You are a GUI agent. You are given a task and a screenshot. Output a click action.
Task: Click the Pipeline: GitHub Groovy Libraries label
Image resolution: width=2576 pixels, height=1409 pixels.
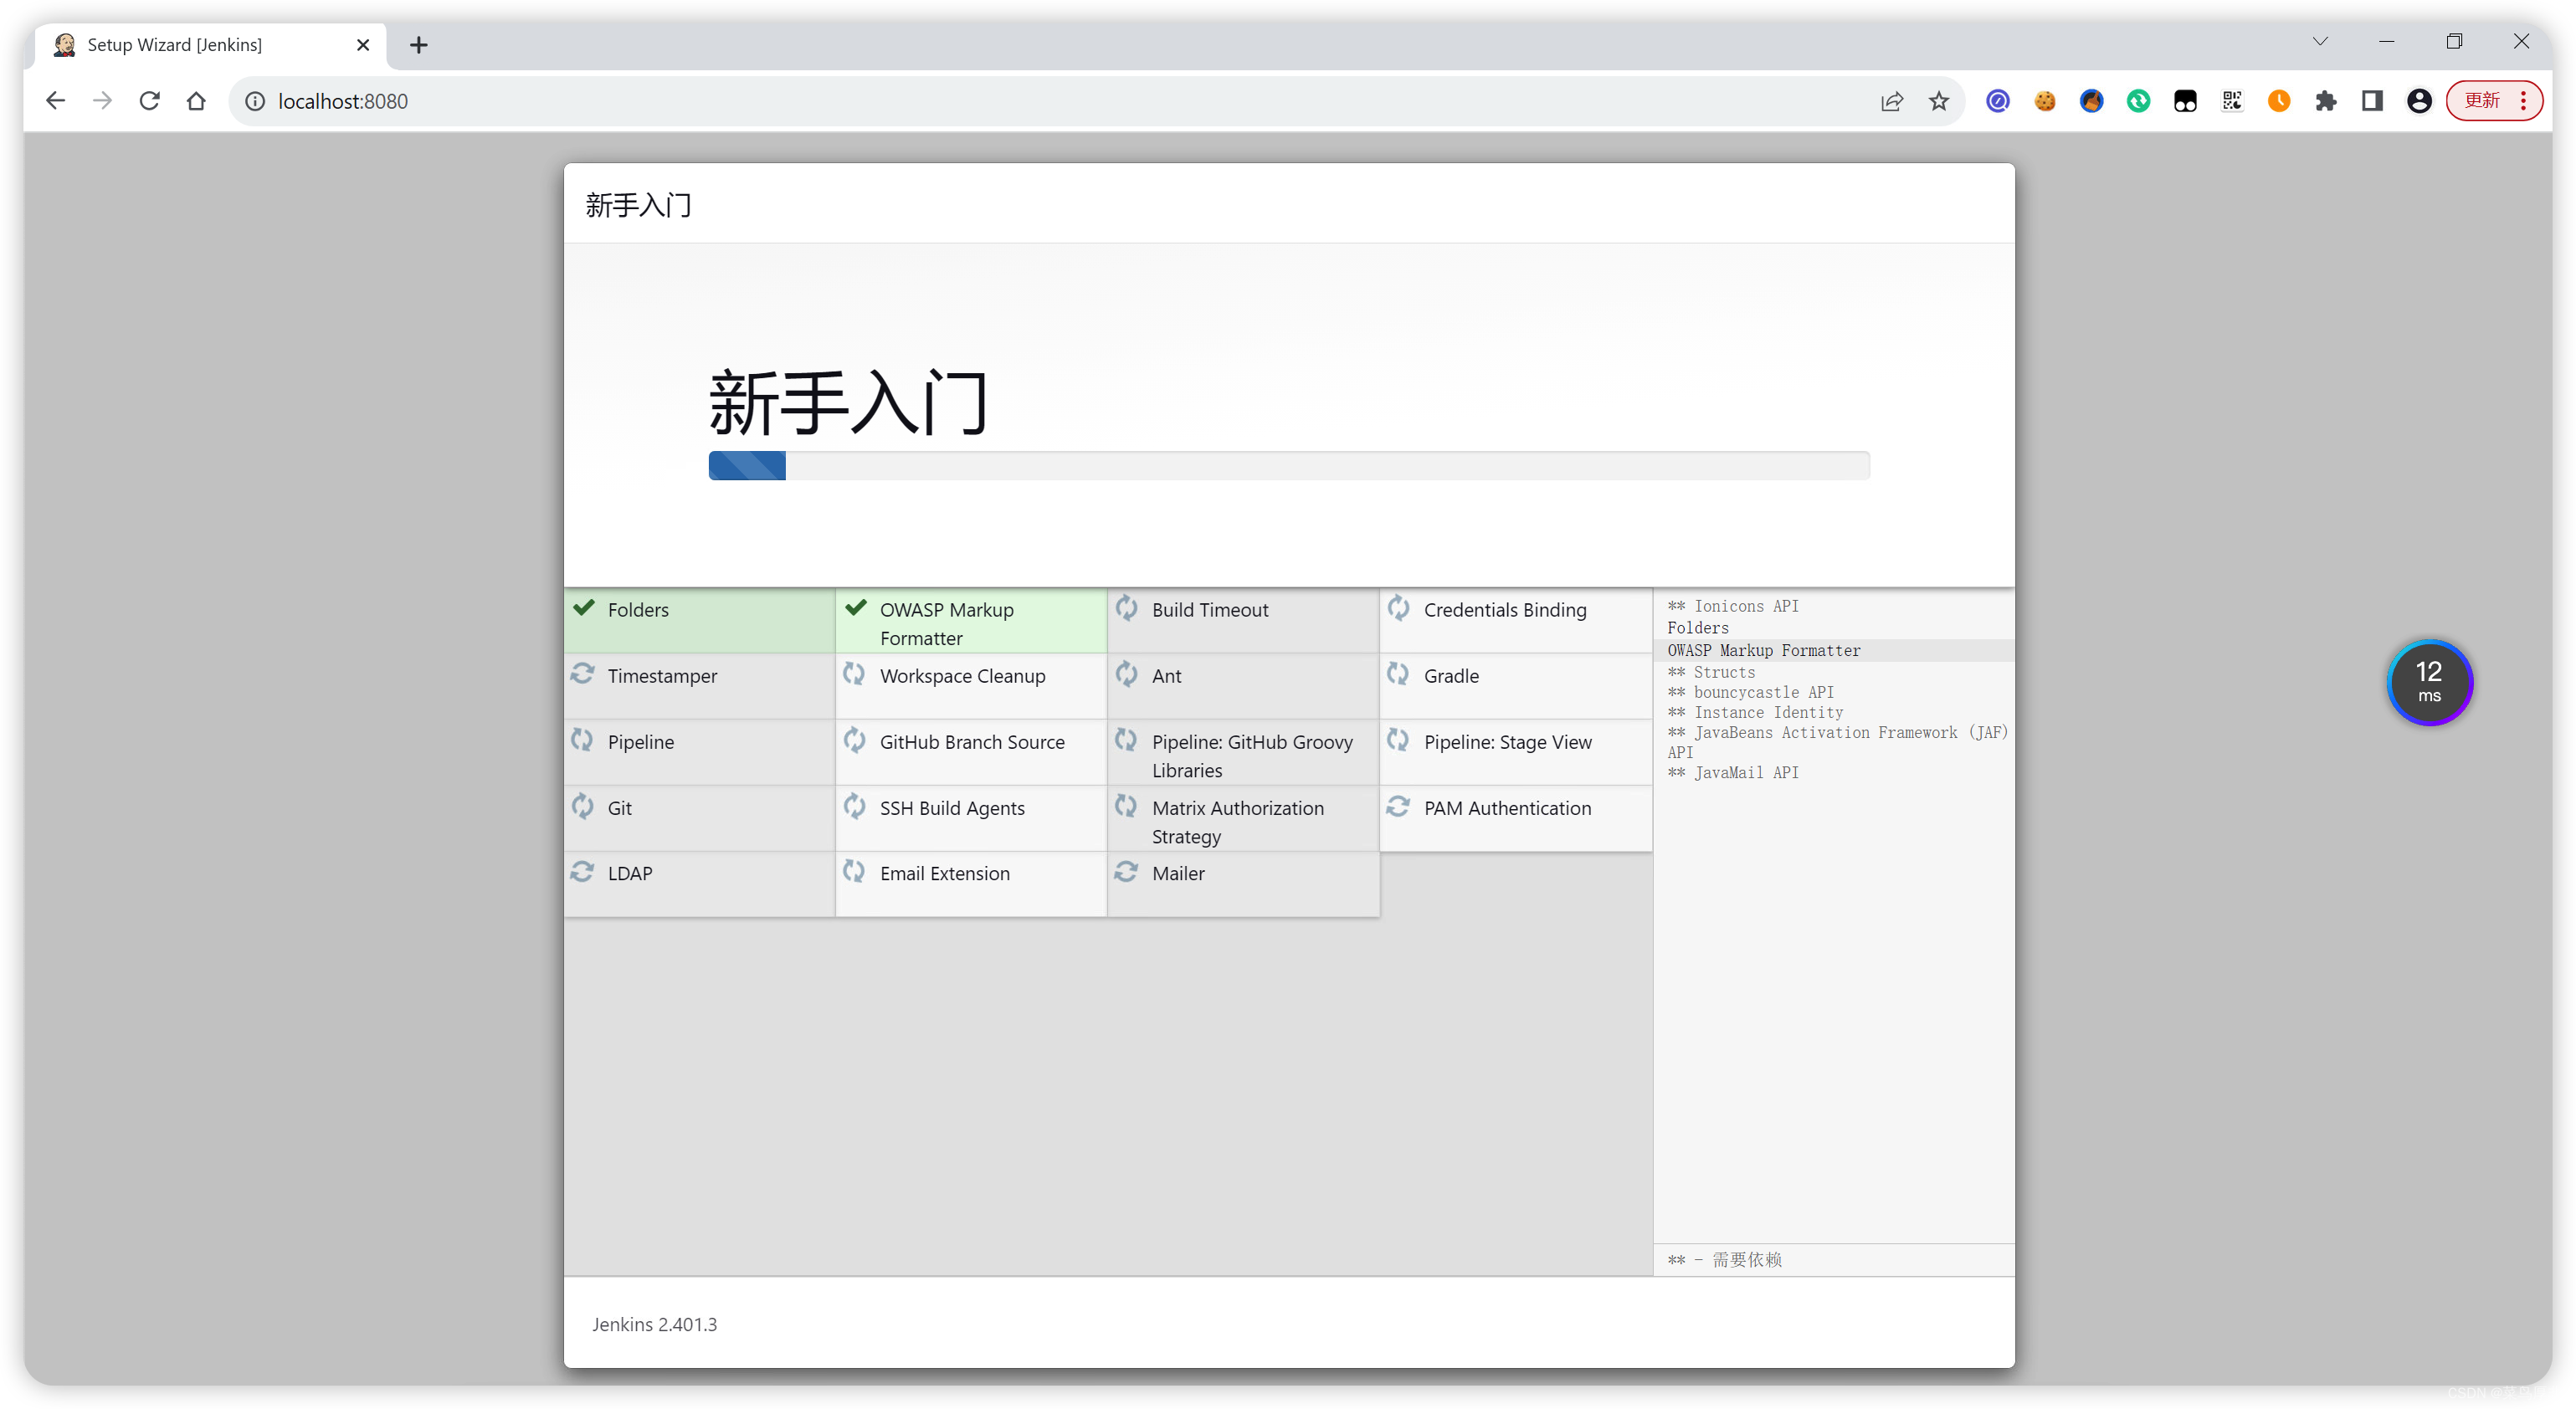[1252, 756]
